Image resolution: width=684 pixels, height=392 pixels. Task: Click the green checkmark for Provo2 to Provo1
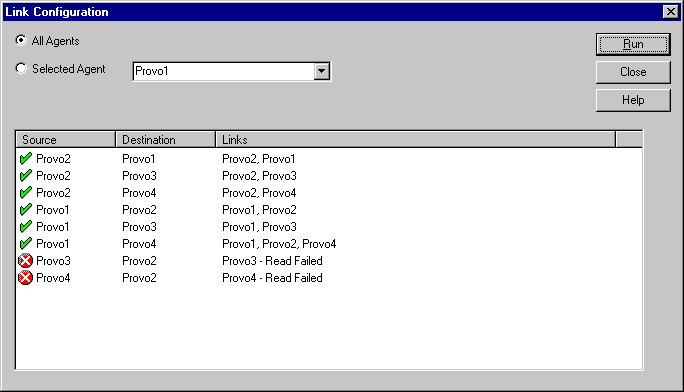[x=26, y=158]
